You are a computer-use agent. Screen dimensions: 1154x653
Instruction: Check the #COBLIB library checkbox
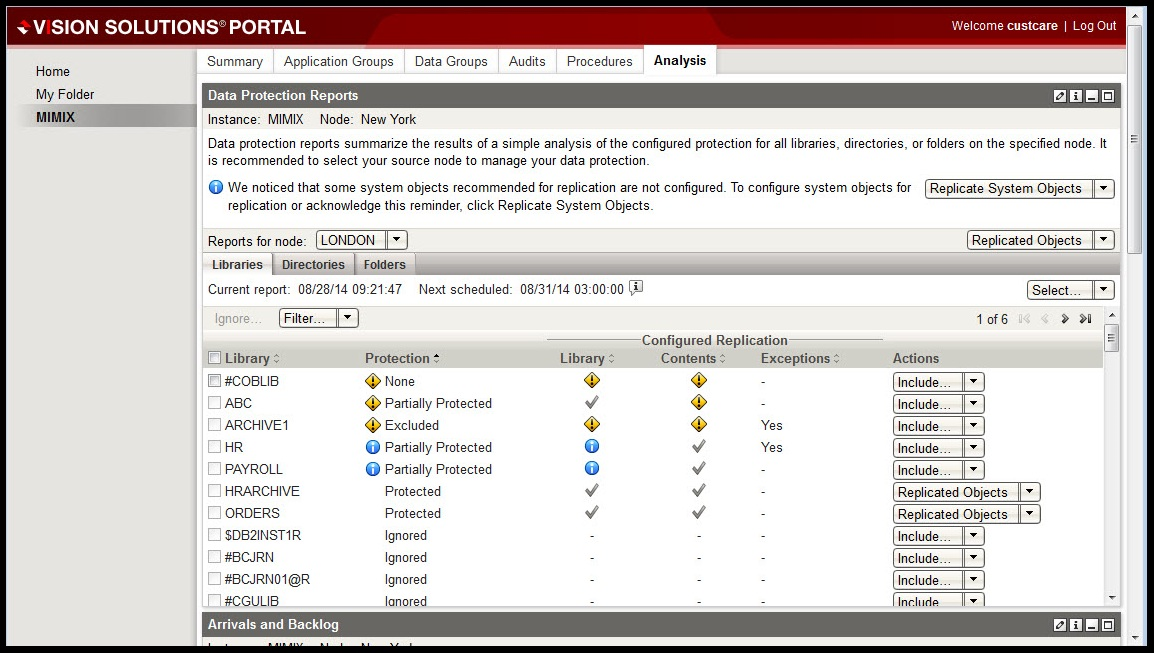214,381
